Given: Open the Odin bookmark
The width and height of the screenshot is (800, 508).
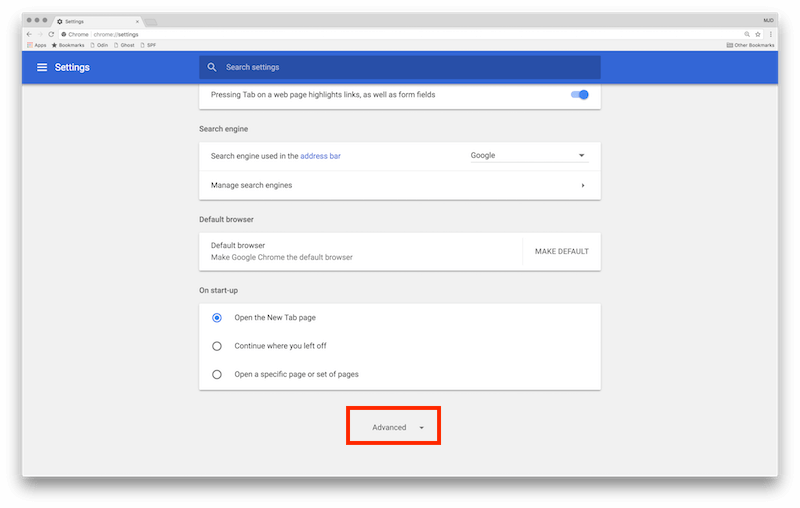Looking at the screenshot, I should point(99,45).
